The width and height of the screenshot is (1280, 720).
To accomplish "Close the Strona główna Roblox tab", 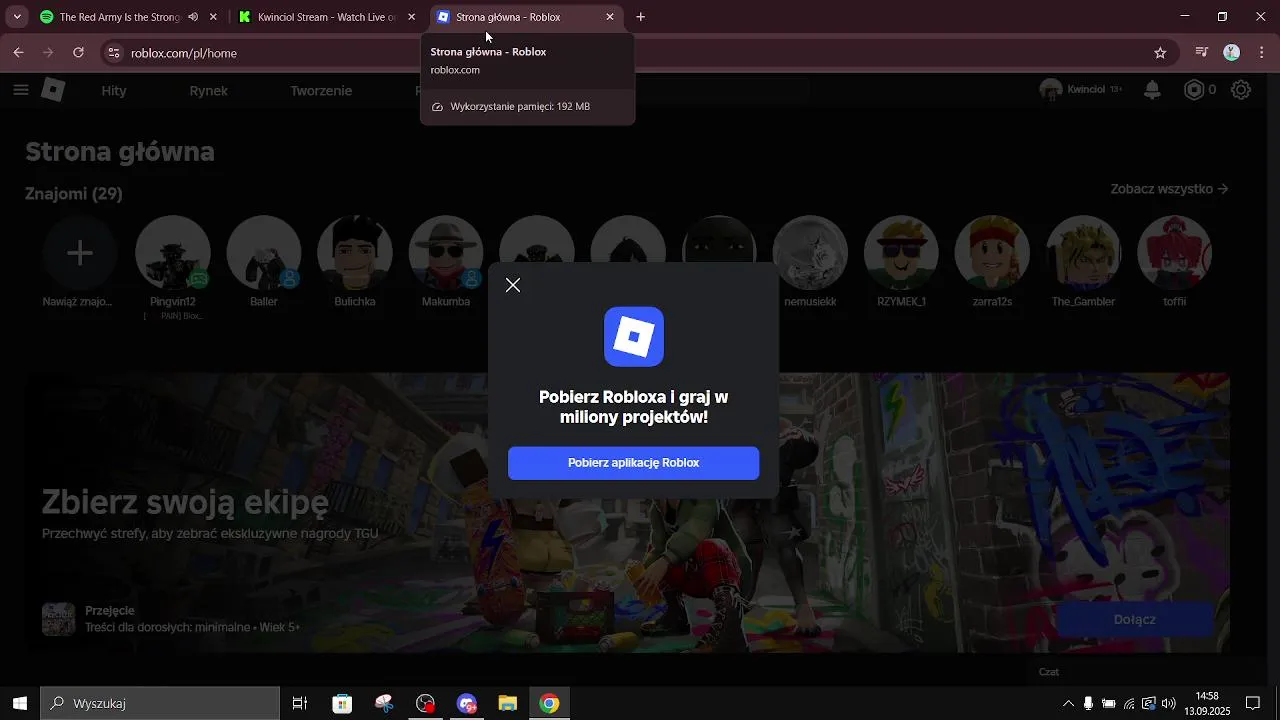I will pos(610,17).
